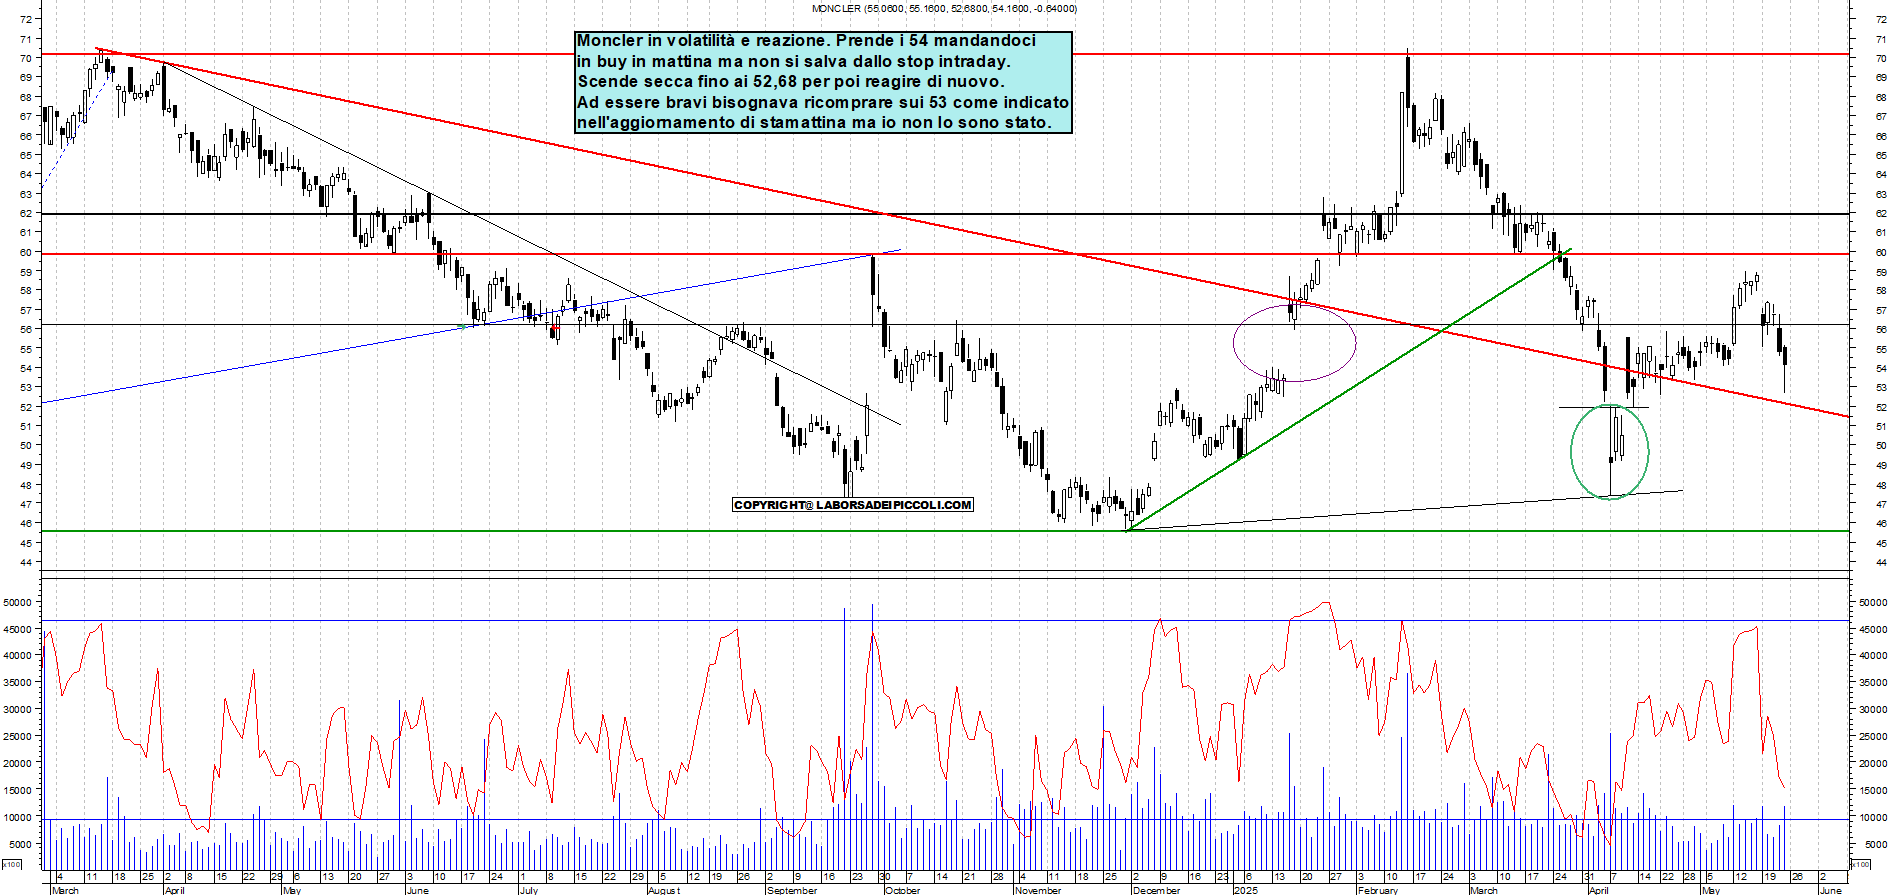The image size is (1890, 895).
Task: Click the line 'nell'aggiornamento di stamattina'
Action: (x=814, y=123)
